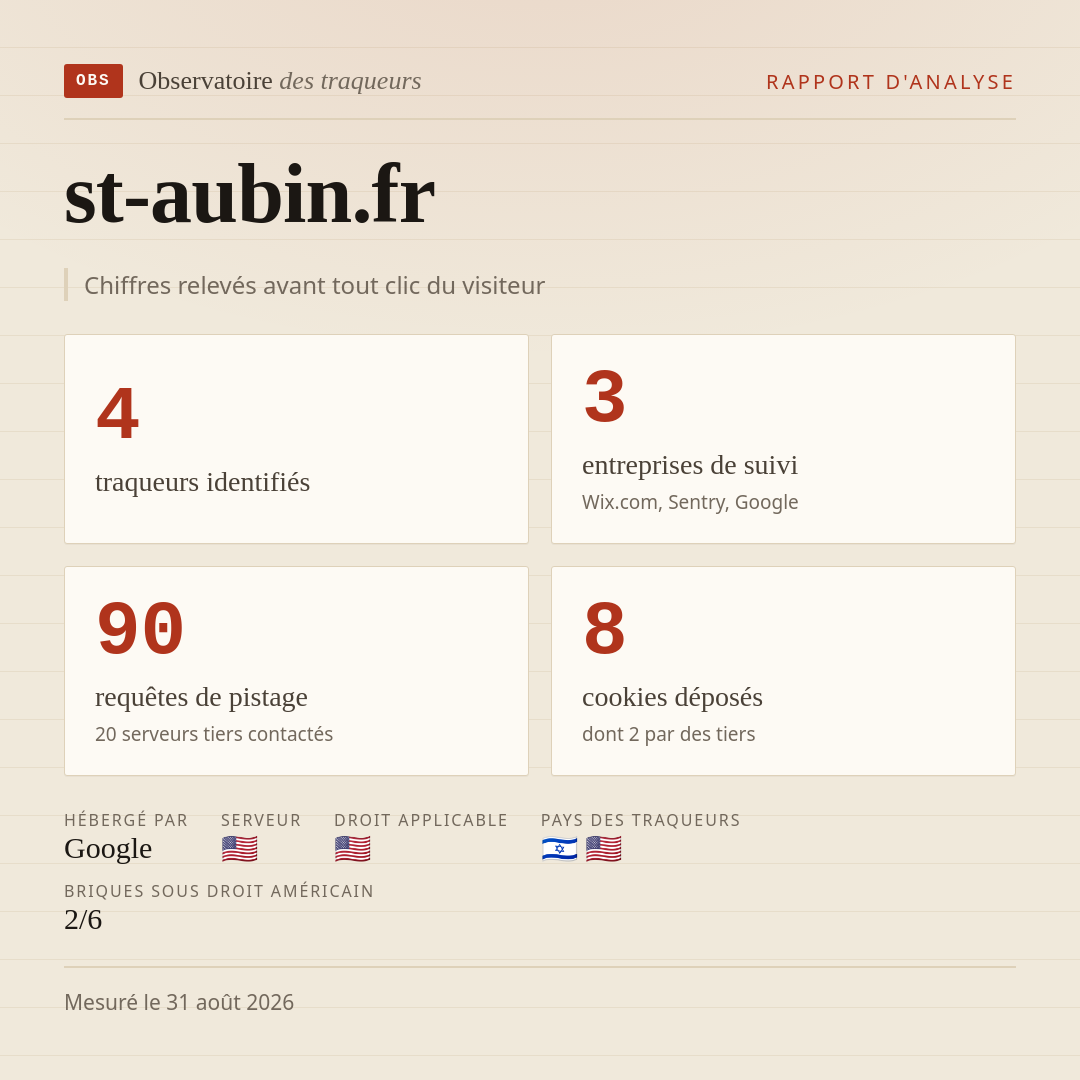Click 20 serveurs tiers contactés text
The width and height of the screenshot is (1080, 1080).
(x=214, y=734)
